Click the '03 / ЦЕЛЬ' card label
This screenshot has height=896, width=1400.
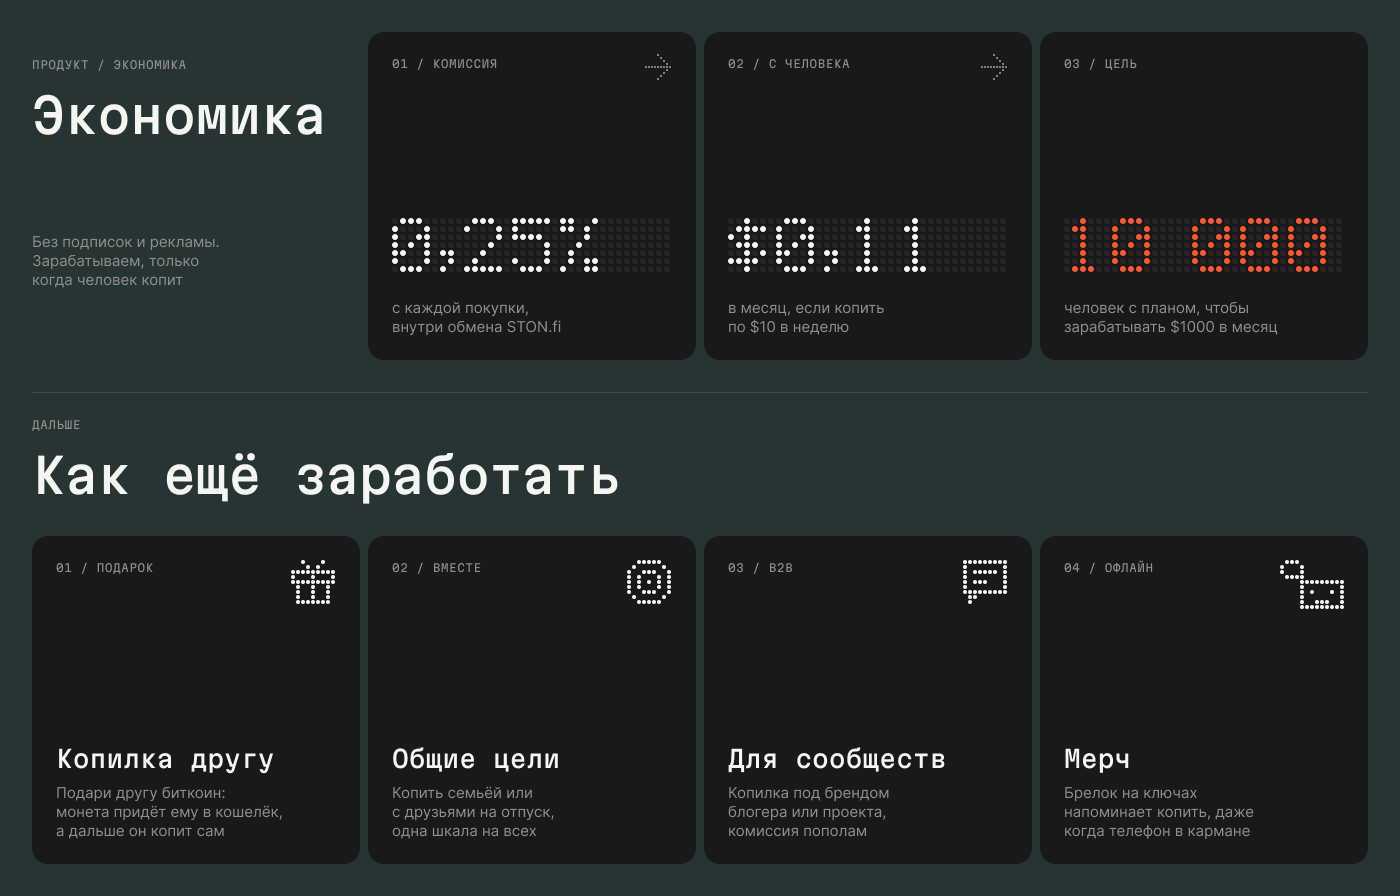tap(1101, 64)
